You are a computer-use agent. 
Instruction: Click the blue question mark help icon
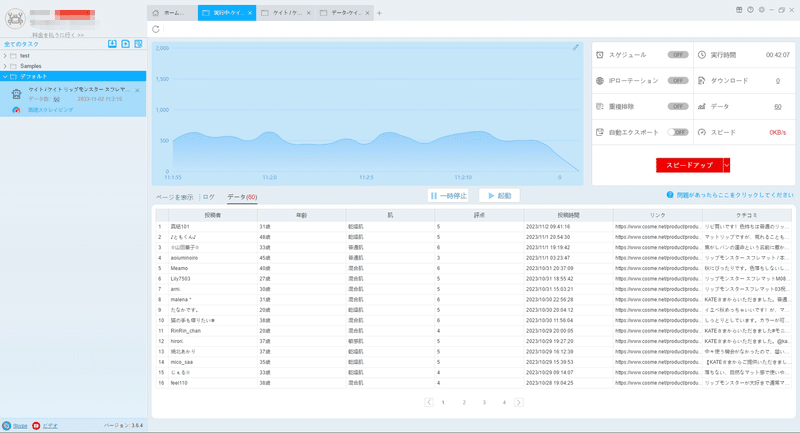point(670,195)
